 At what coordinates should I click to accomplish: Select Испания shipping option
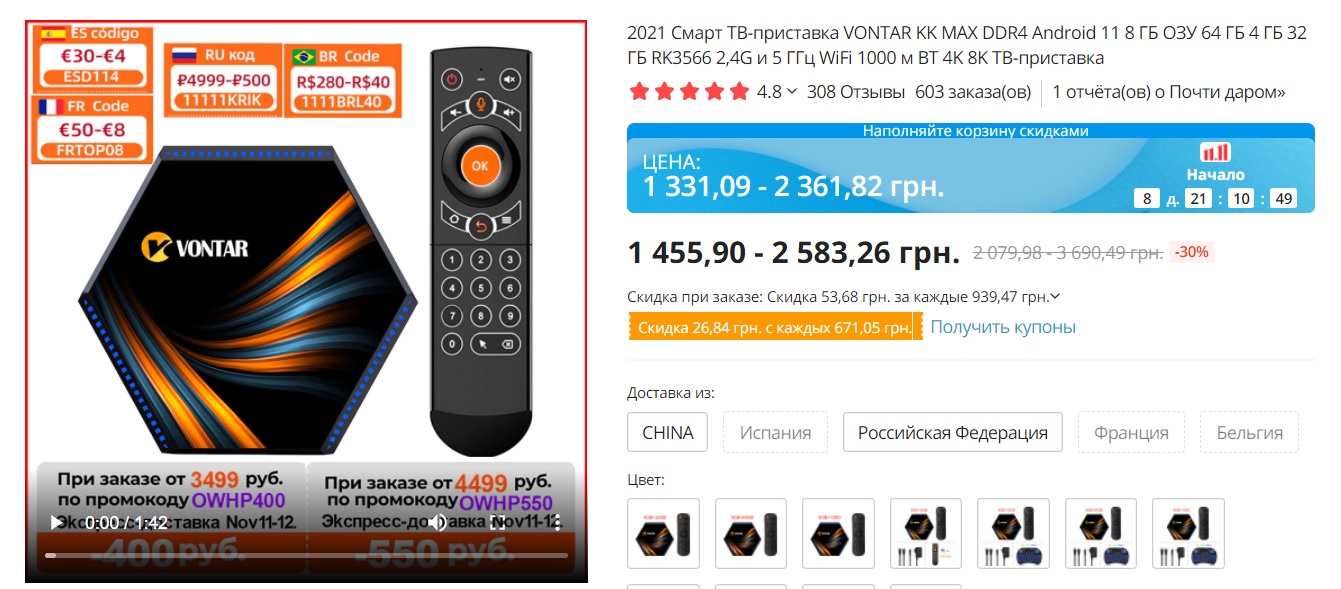775,432
